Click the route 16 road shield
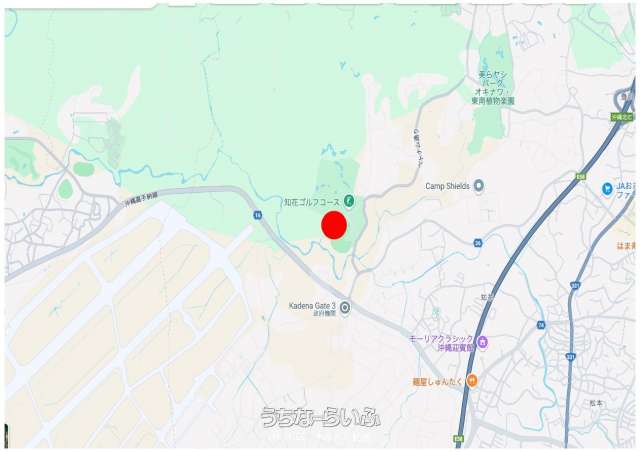 click(257, 215)
